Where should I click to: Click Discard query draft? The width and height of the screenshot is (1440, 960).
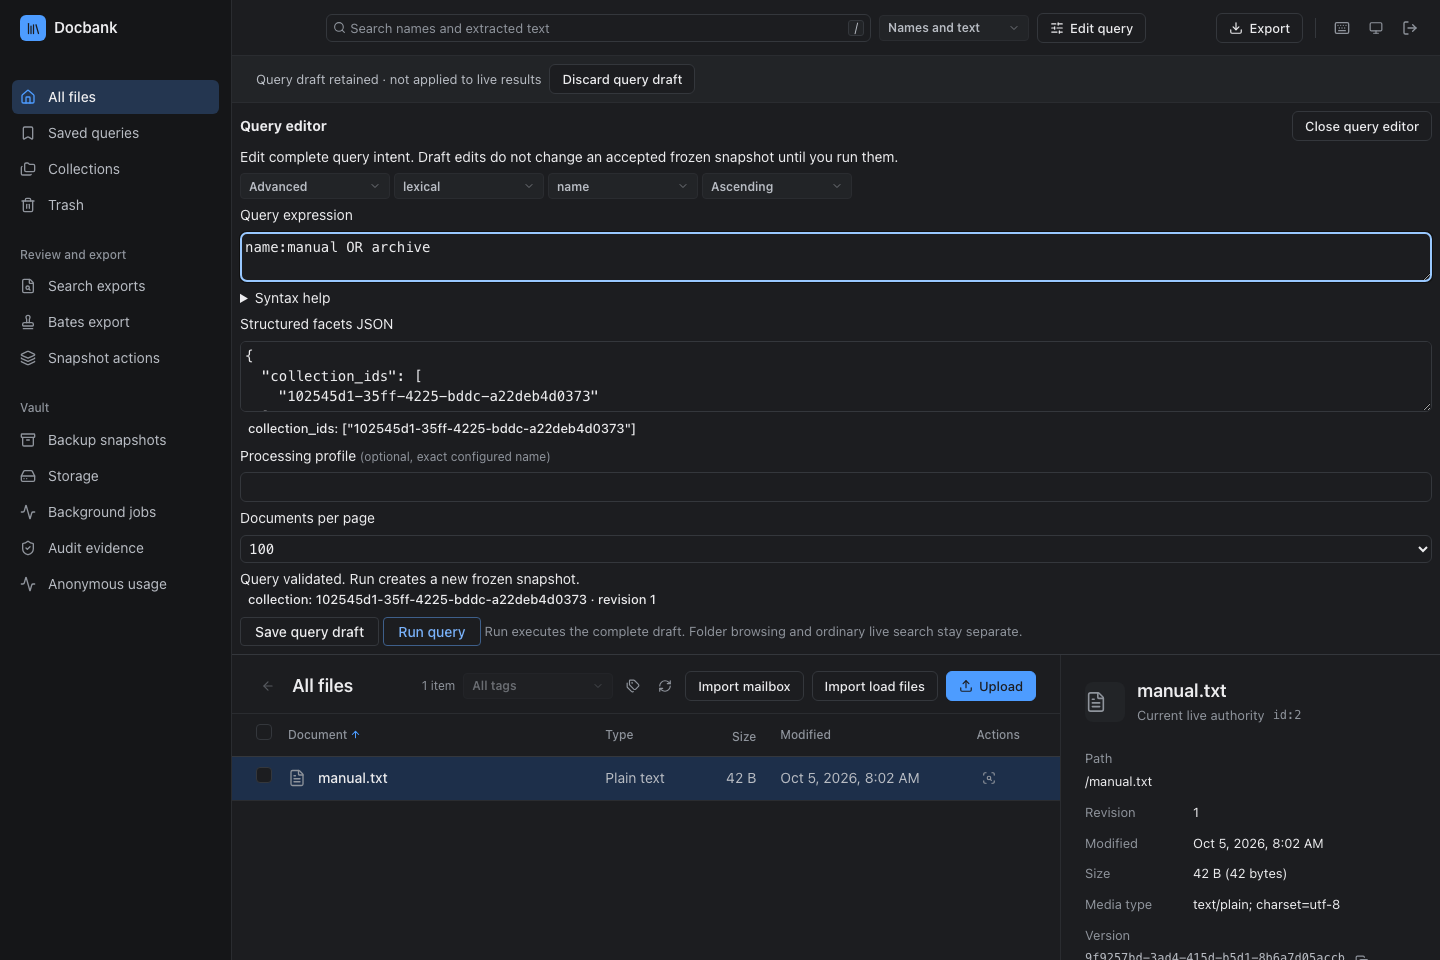pyautogui.click(x=622, y=79)
